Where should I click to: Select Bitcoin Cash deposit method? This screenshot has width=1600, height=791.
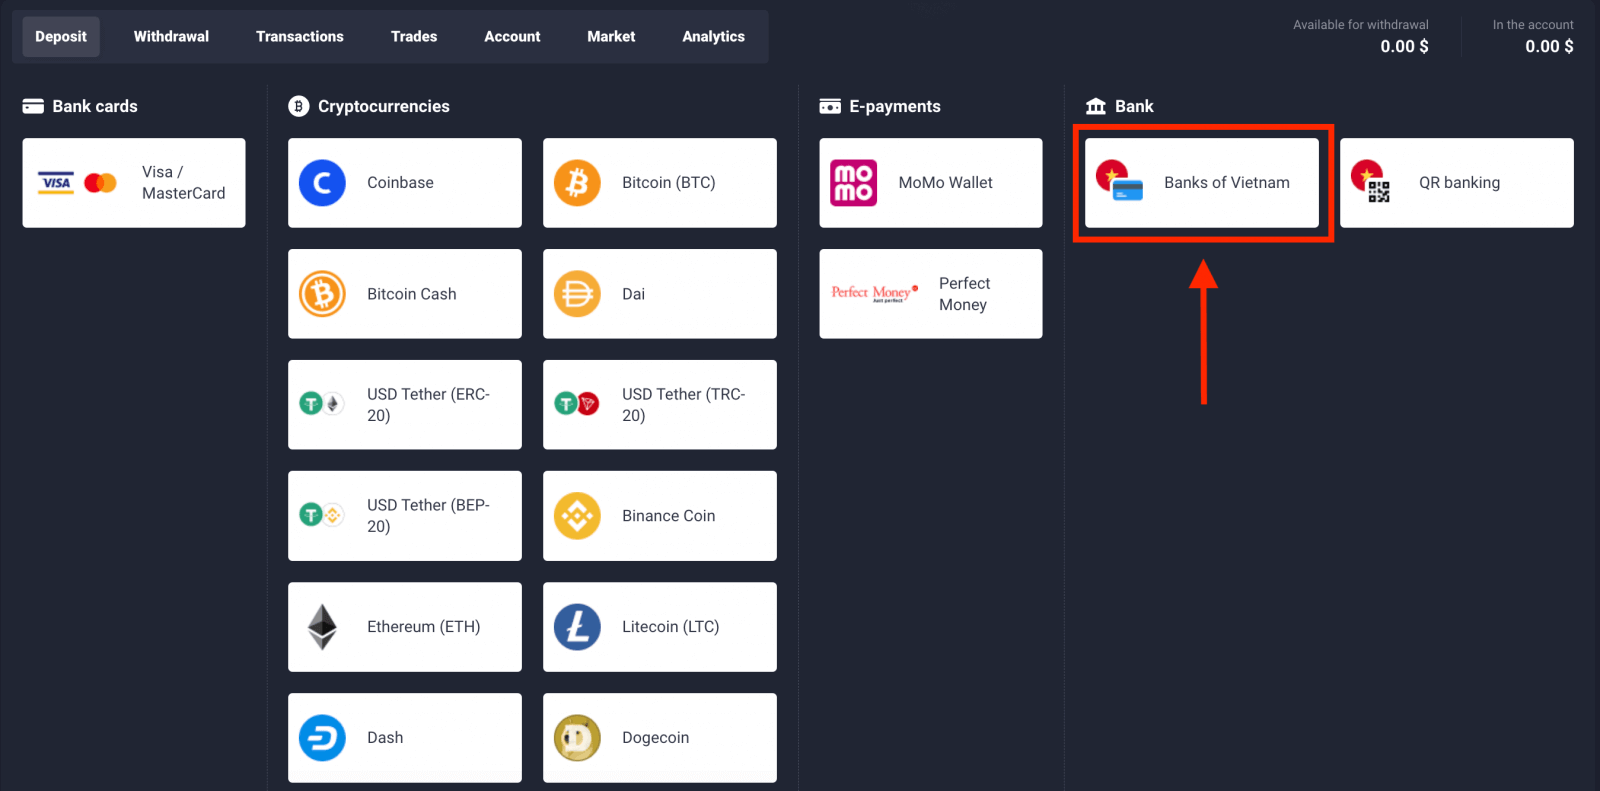[x=404, y=294]
